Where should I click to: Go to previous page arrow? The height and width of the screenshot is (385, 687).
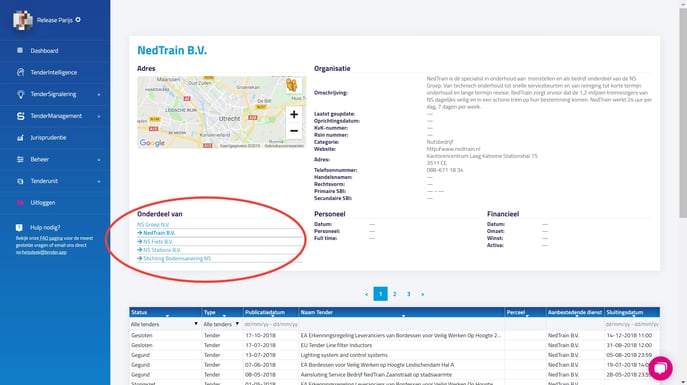pyautogui.click(x=366, y=294)
